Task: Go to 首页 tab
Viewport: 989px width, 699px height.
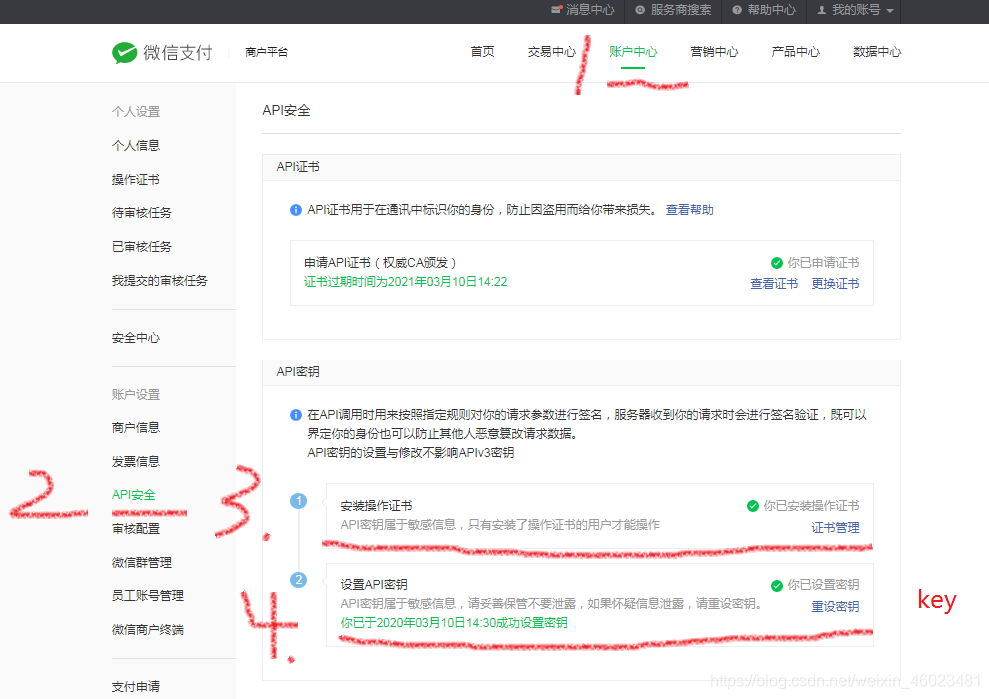Action: [483, 52]
